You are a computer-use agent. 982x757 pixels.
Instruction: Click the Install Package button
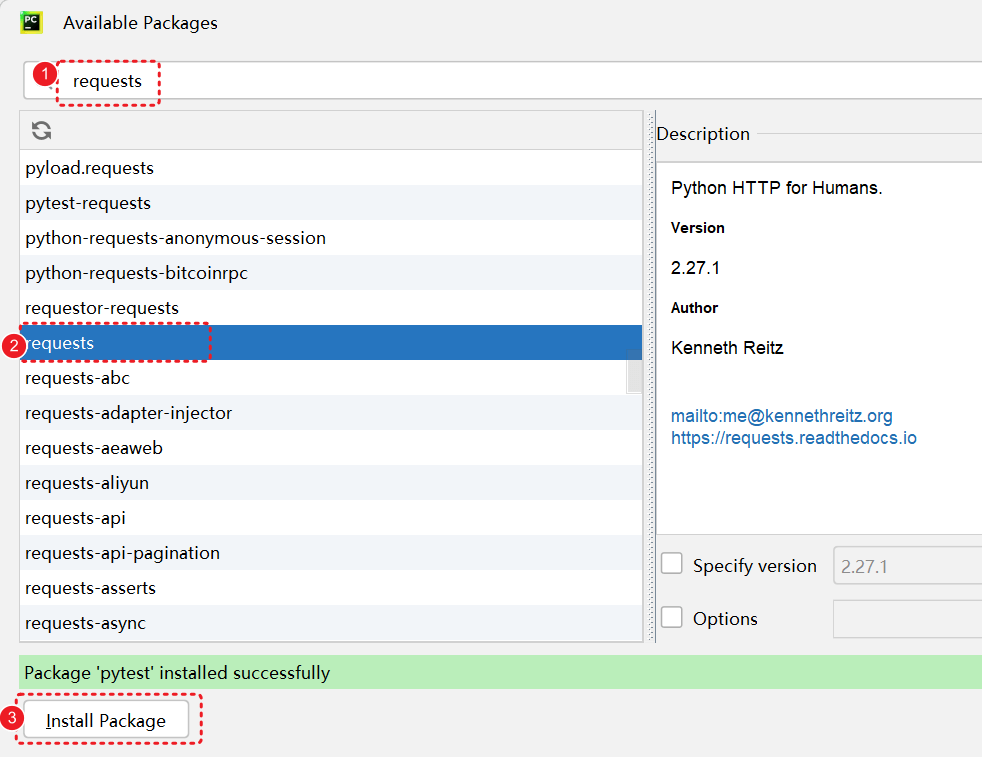pos(106,720)
